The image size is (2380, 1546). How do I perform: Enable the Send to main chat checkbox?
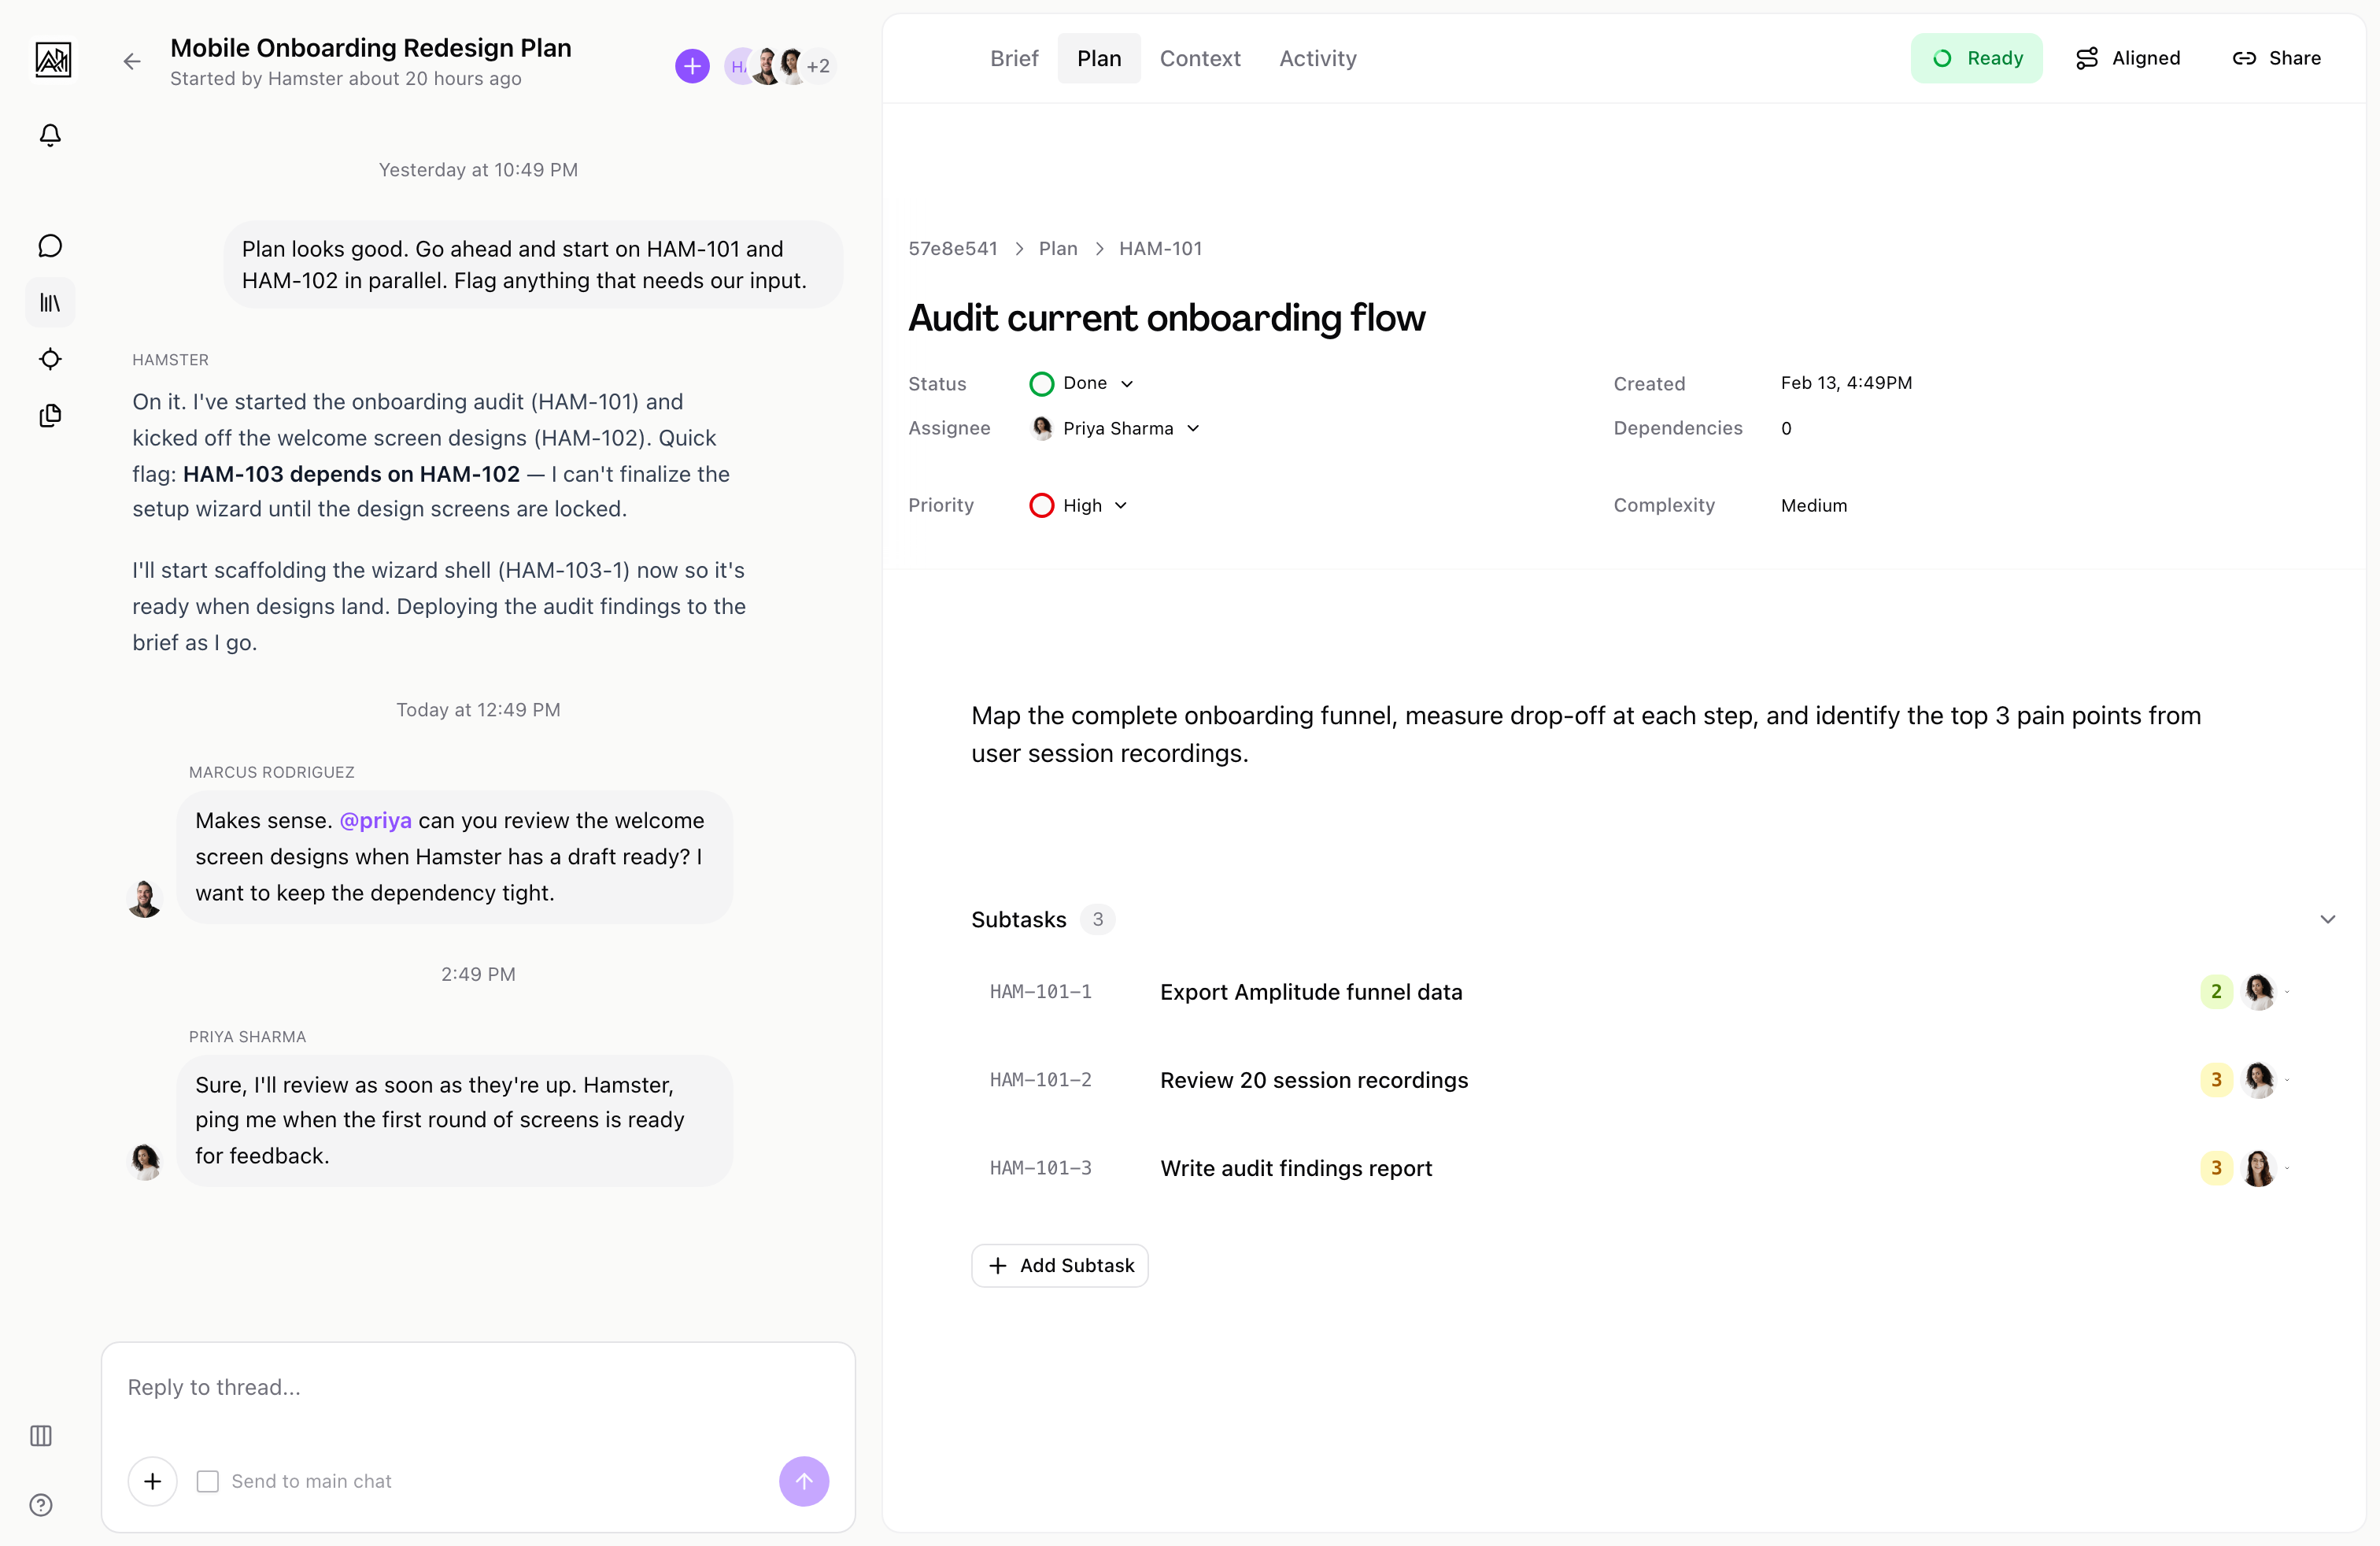[x=208, y=1481]
